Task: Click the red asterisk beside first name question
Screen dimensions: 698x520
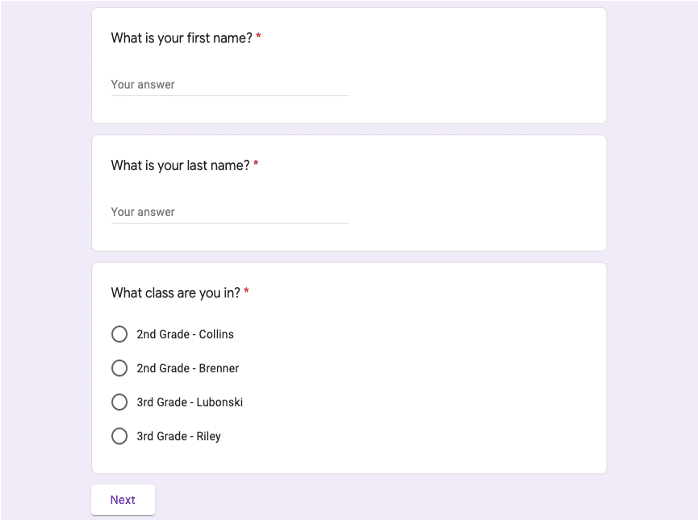Action: (258, 36)
